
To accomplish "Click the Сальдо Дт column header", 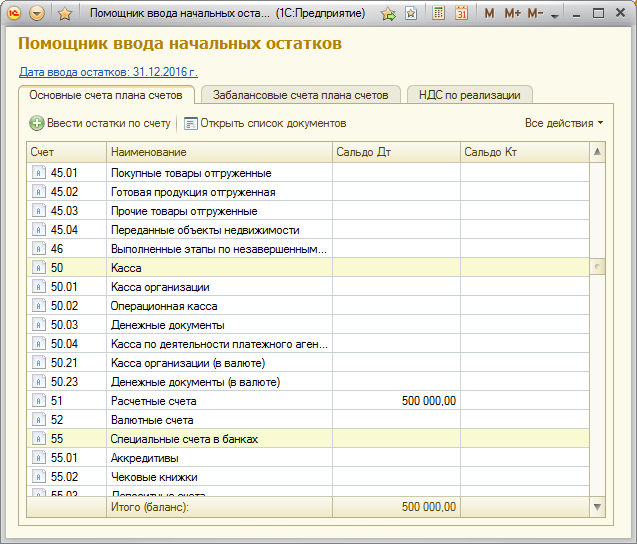I will (396, 152).
